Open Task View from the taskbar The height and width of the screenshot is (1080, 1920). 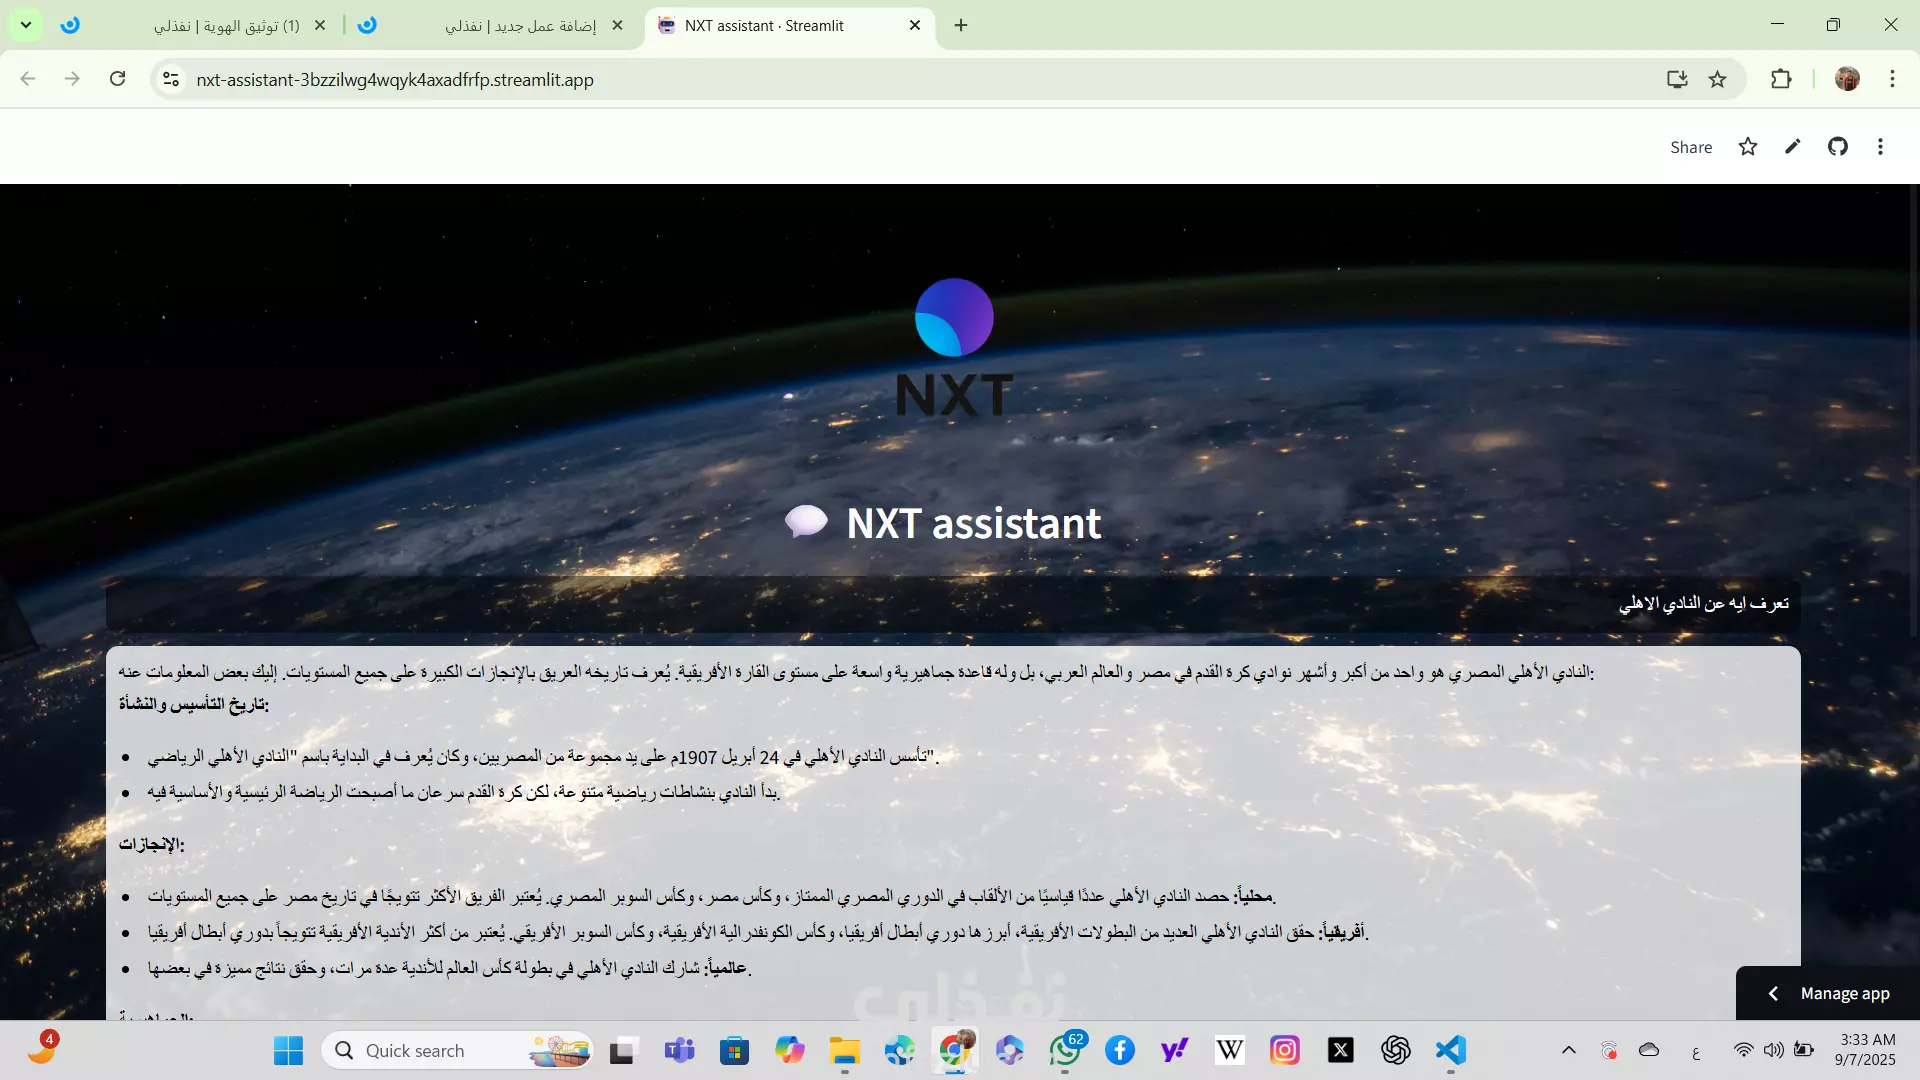(x=623, y=1050)
